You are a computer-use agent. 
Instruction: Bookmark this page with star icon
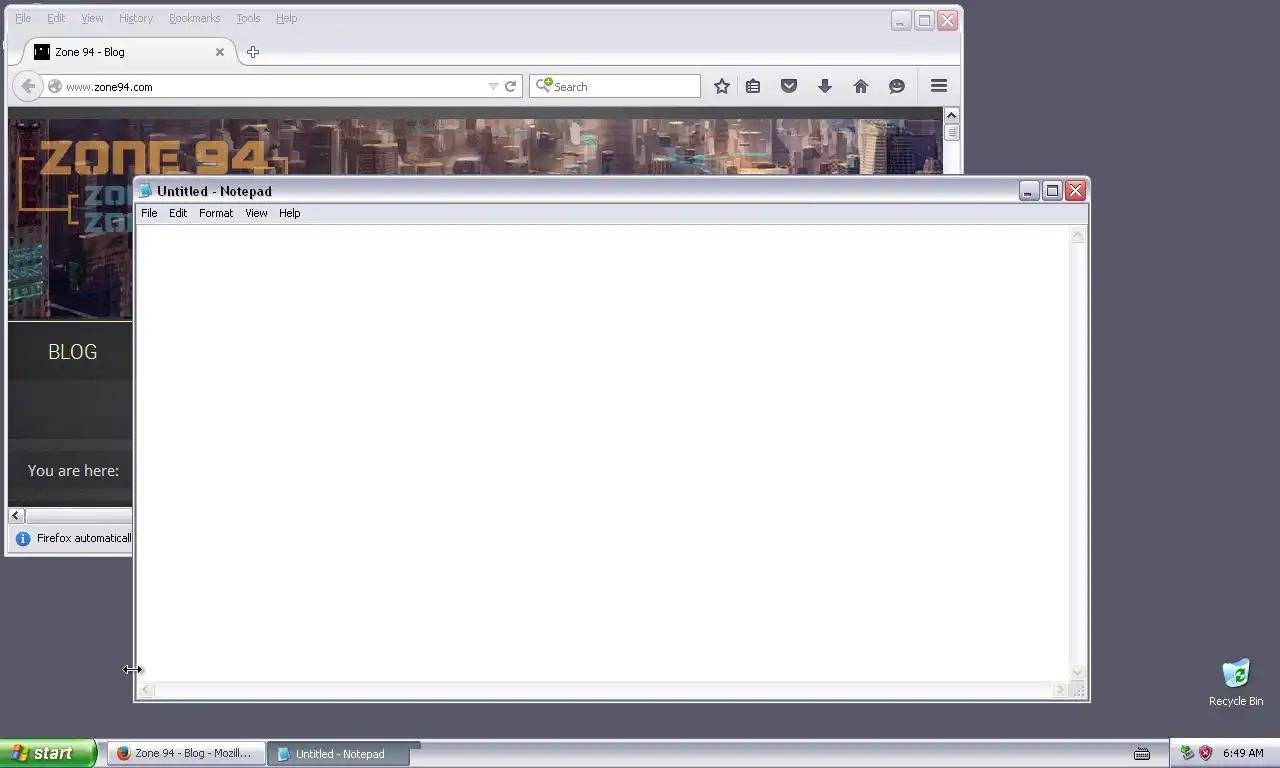[721, 86]
